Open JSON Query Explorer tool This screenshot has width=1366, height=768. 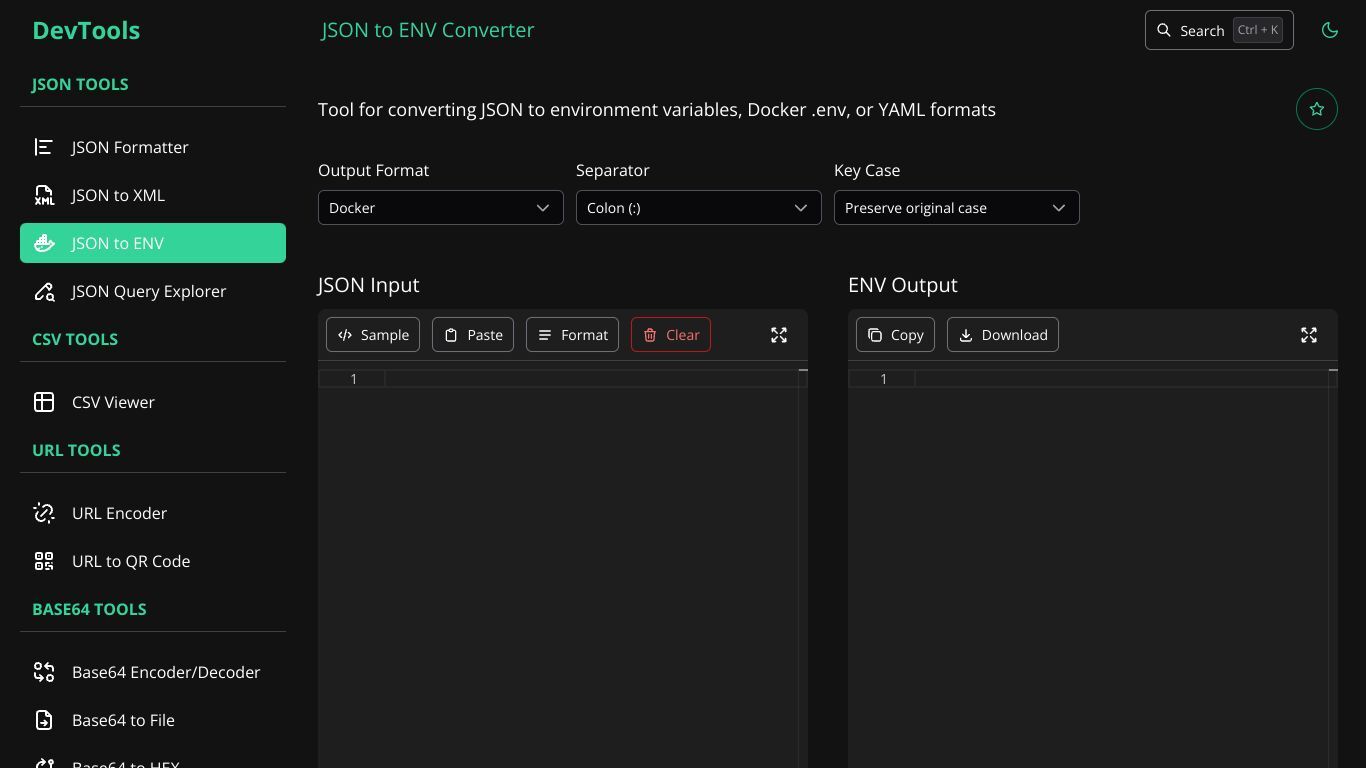point(153,291)
